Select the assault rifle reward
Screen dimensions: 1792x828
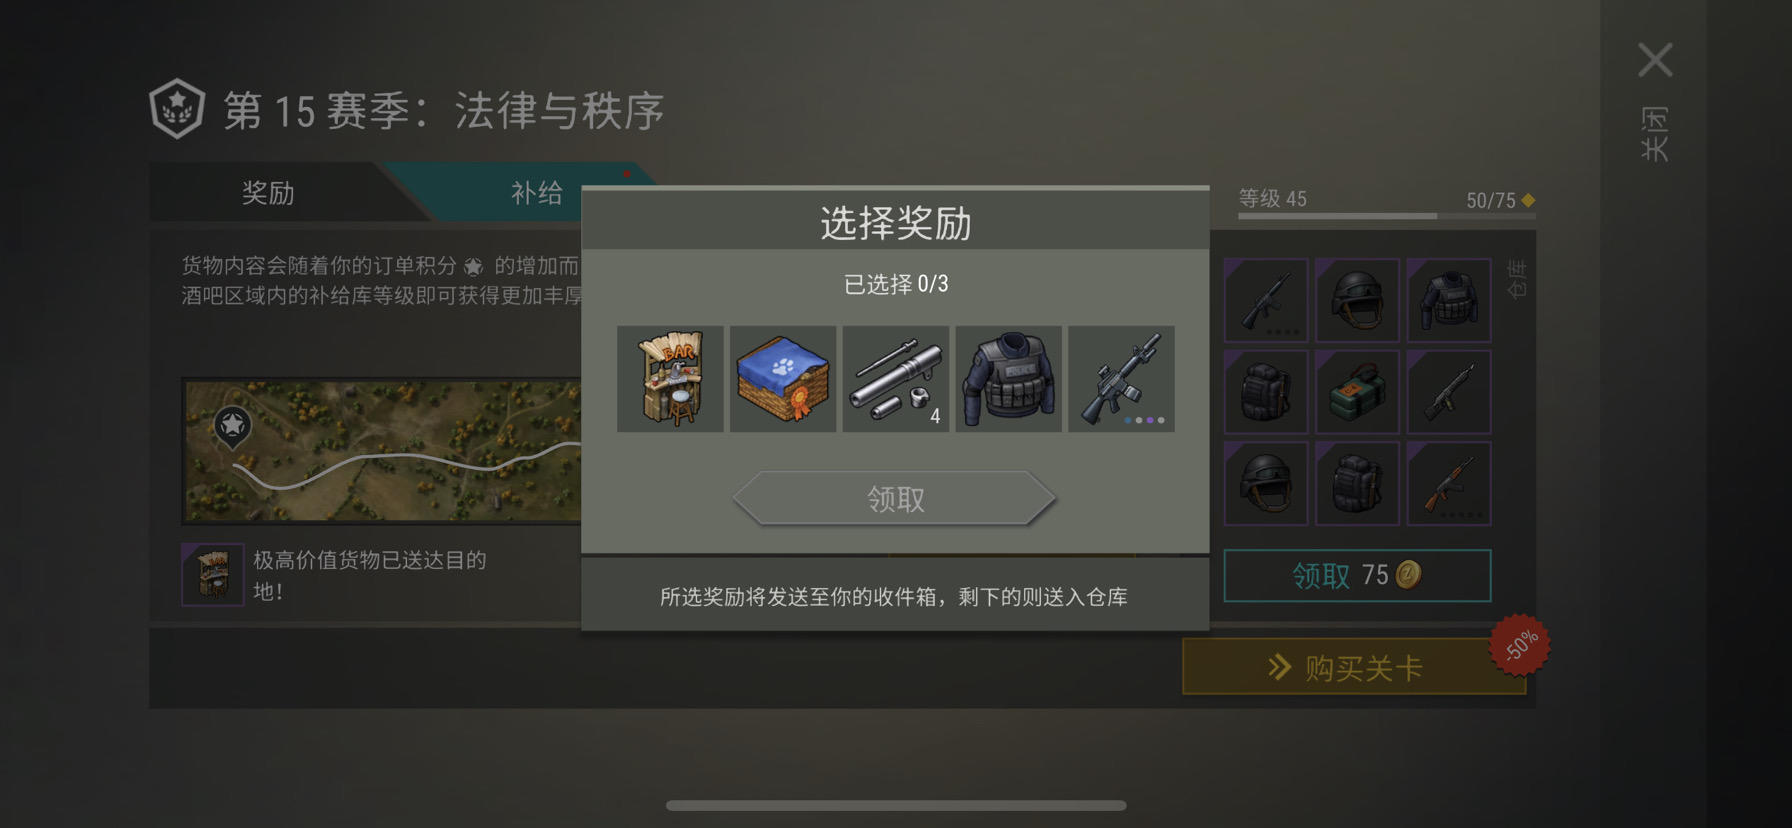[x=1121, y=379]
